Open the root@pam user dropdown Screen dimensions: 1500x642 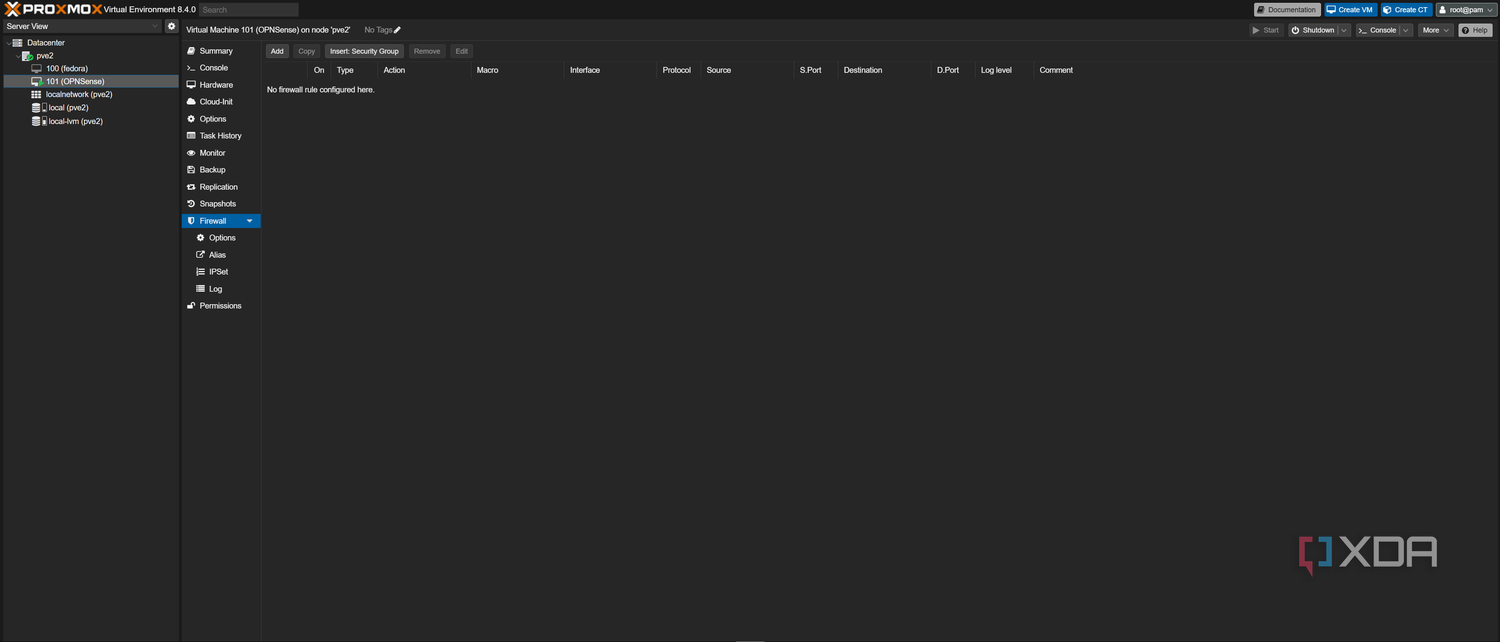pos(1466,10)
